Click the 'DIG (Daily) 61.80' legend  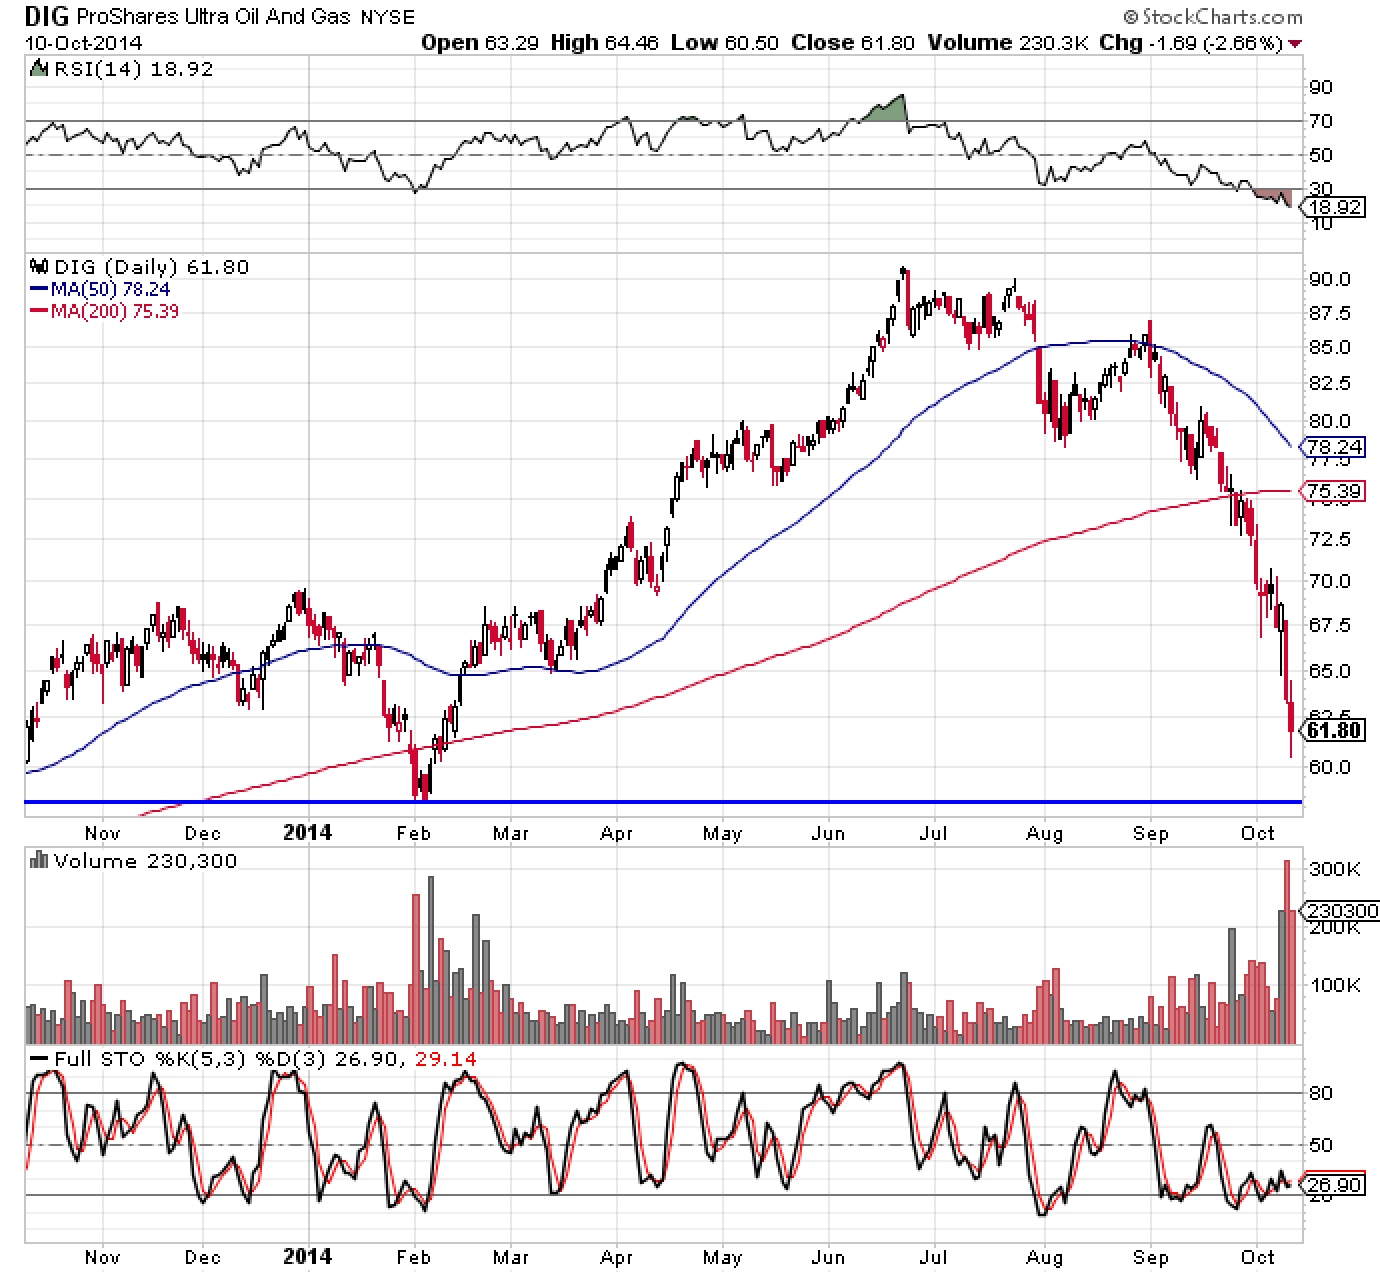[x=151, y=267]
